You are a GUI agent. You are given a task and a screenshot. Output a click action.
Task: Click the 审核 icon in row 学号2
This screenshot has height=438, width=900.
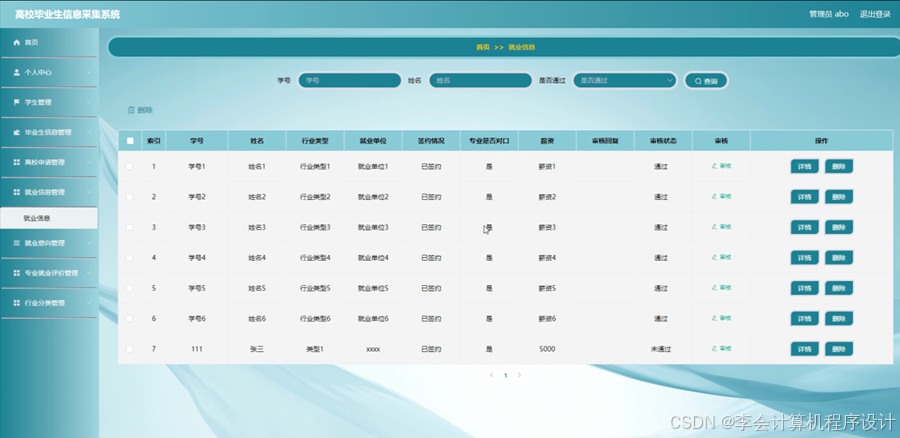pos(715,196)
